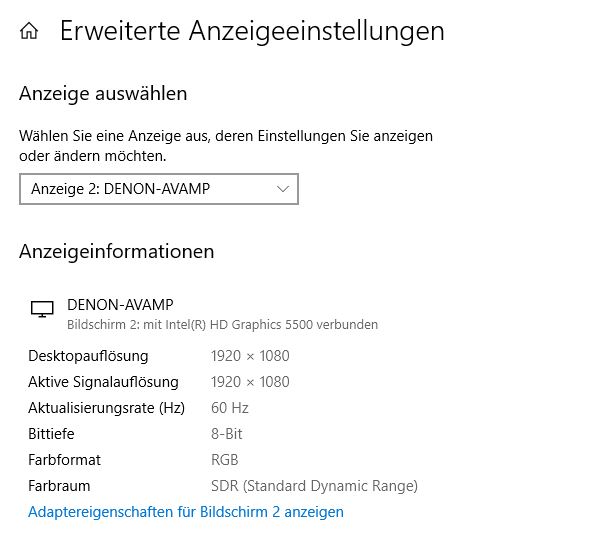Click the Anzeige auswählen heading
Screen dimensions: 591x537
click(x=103, y=93)
